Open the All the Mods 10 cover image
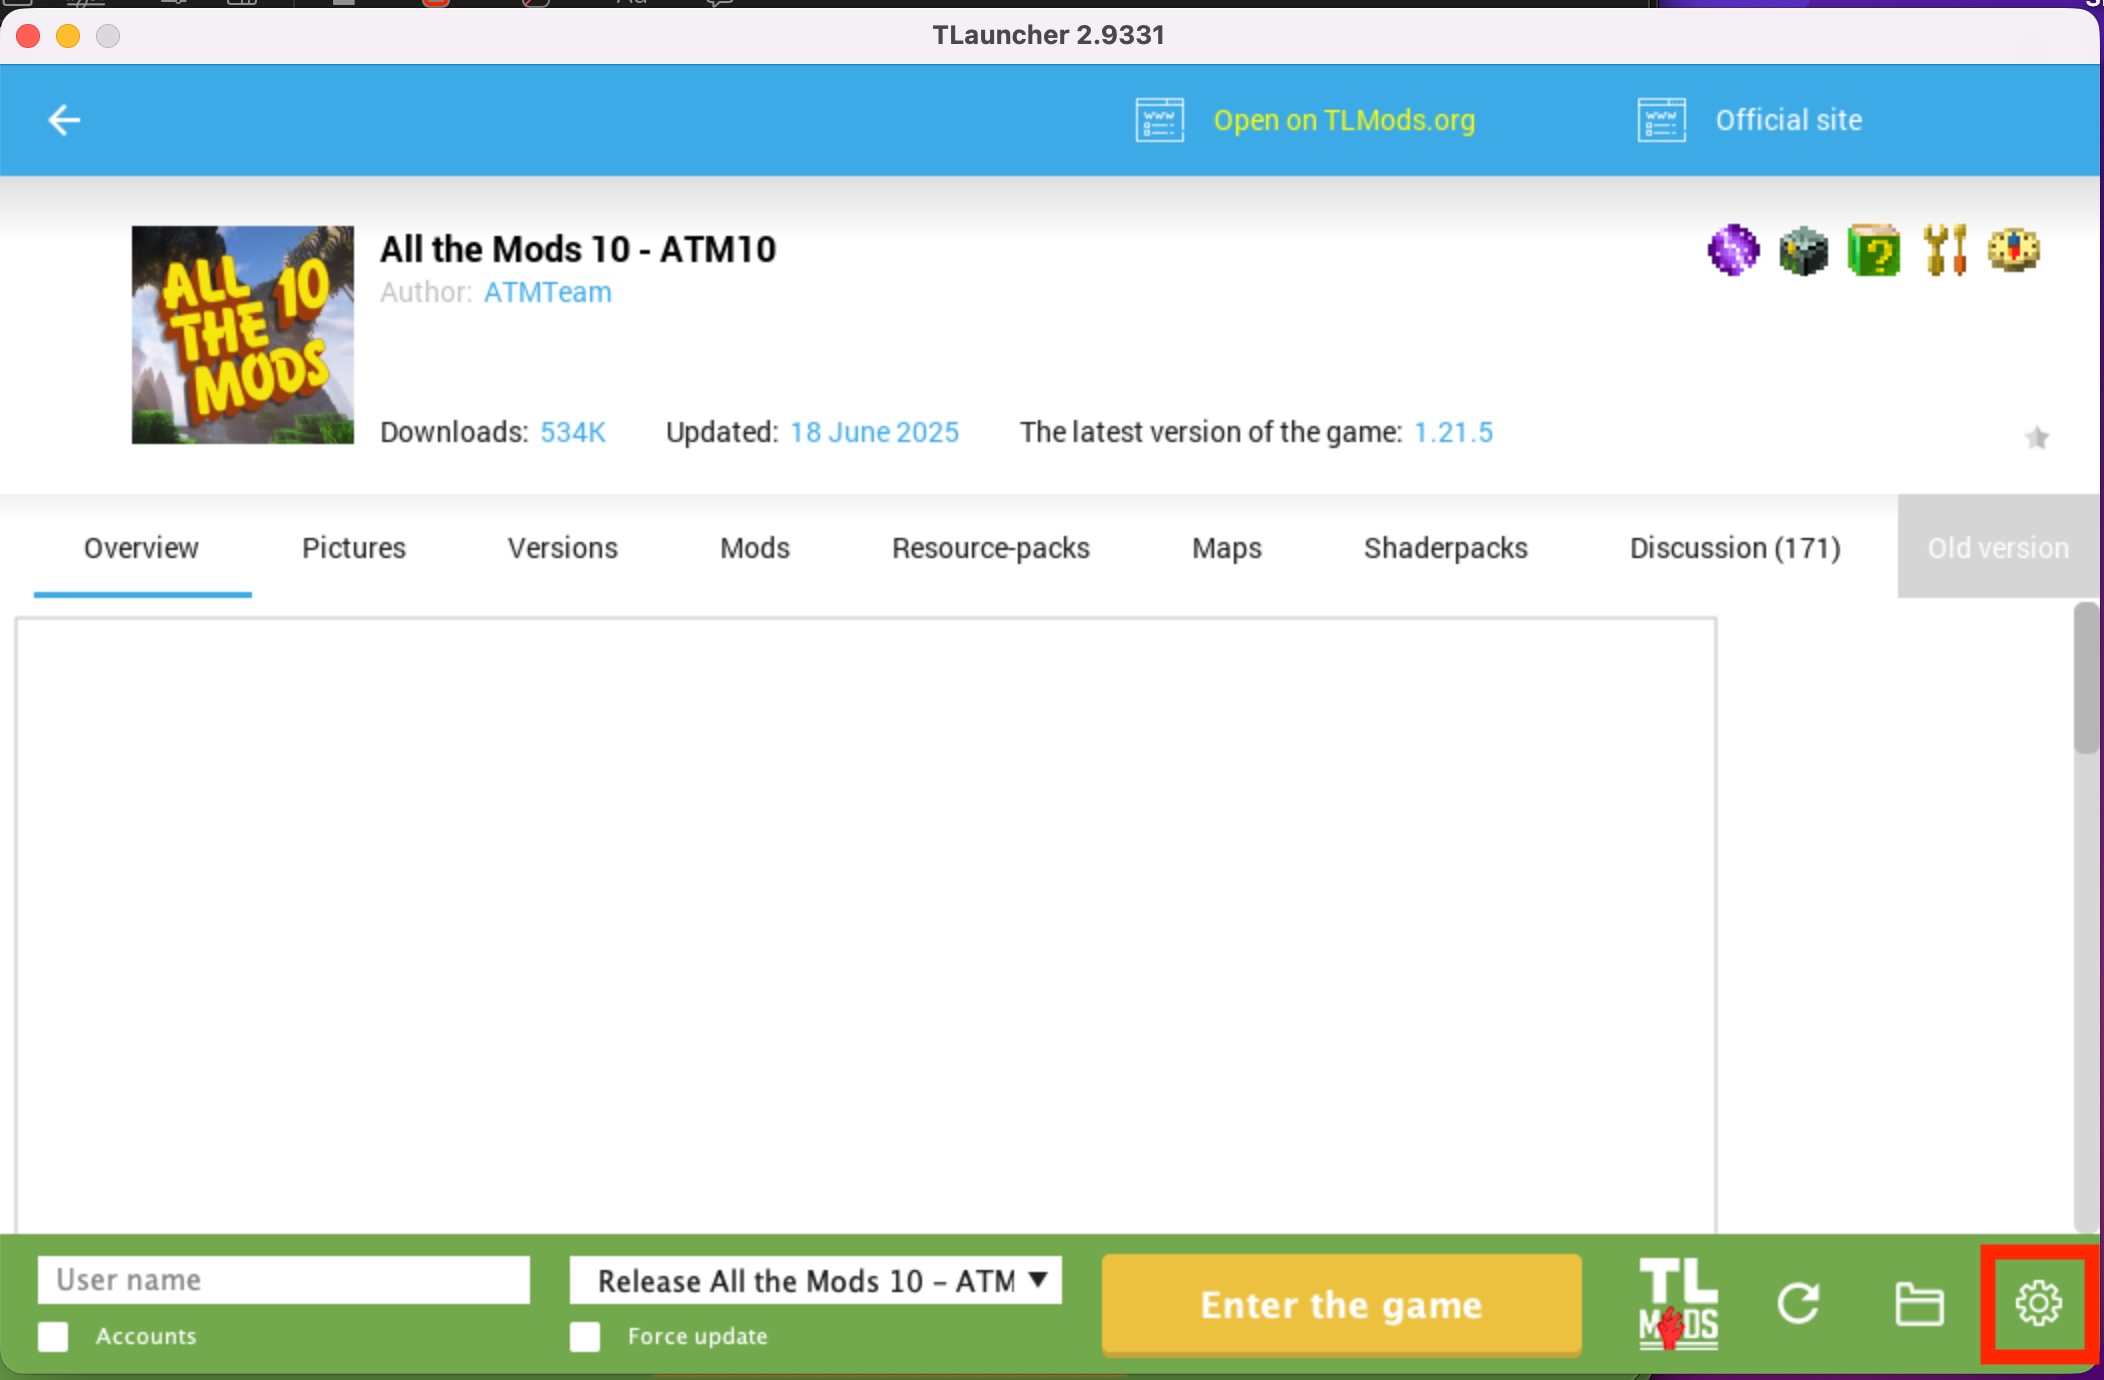 [x=243, y=335]
